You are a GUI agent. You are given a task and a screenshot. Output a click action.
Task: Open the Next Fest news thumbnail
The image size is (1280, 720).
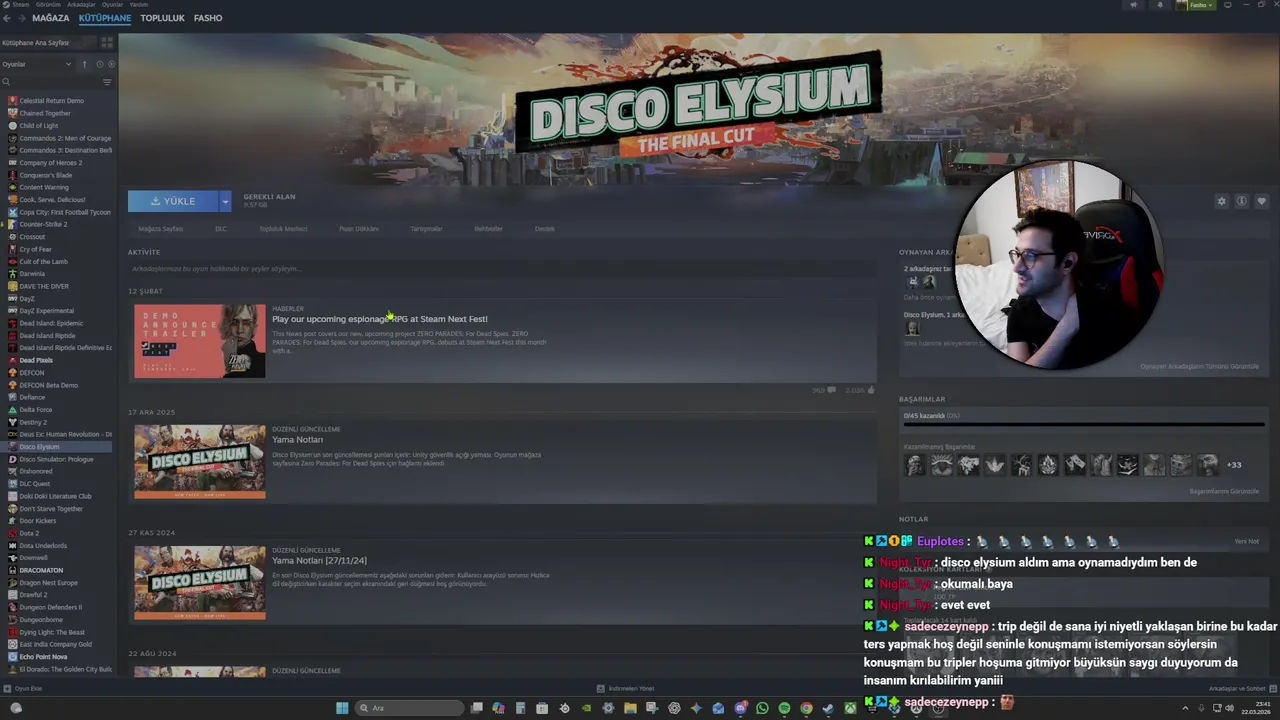(x=200, y=341)
